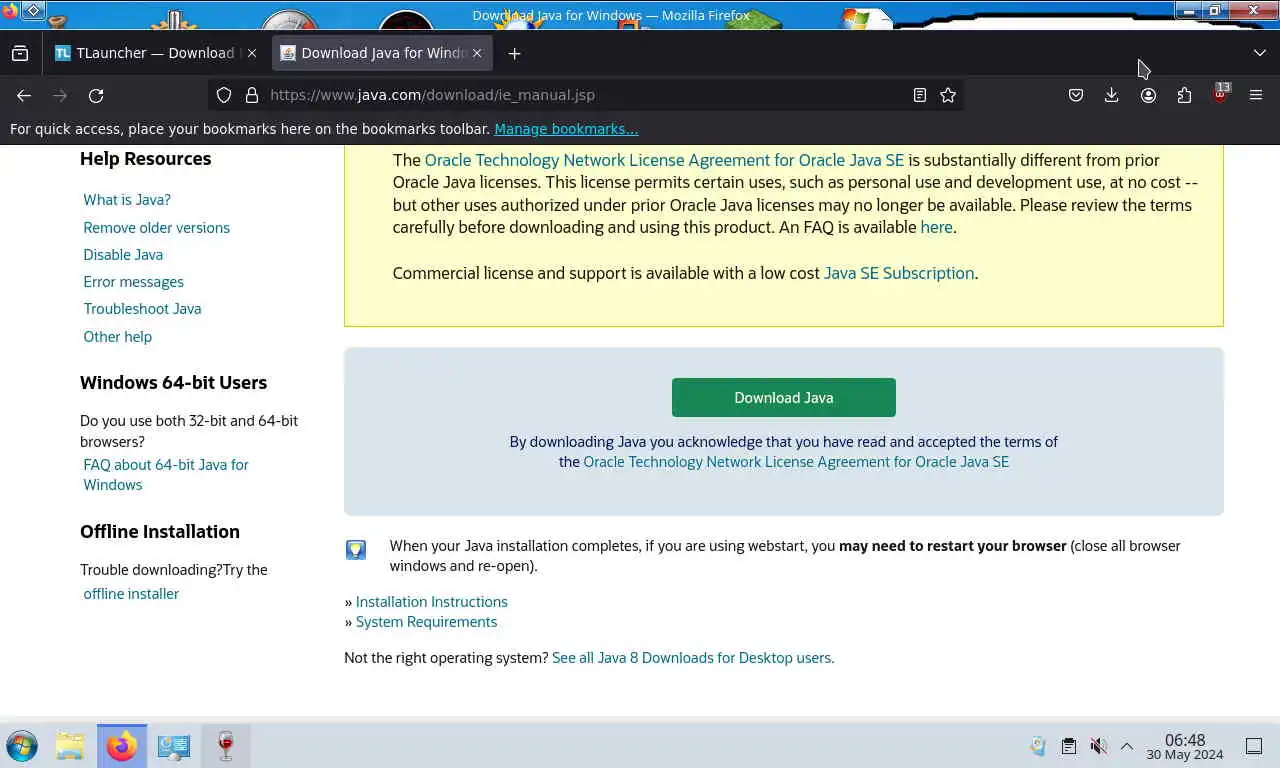Click the 'Windows 64-bit Users' heading

pyautogui.click(x=173, y=383)
